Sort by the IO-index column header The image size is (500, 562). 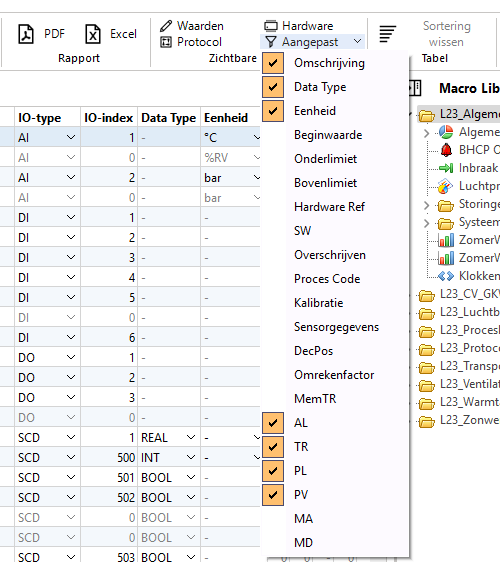pyautogui.click(x=109, y=118)
